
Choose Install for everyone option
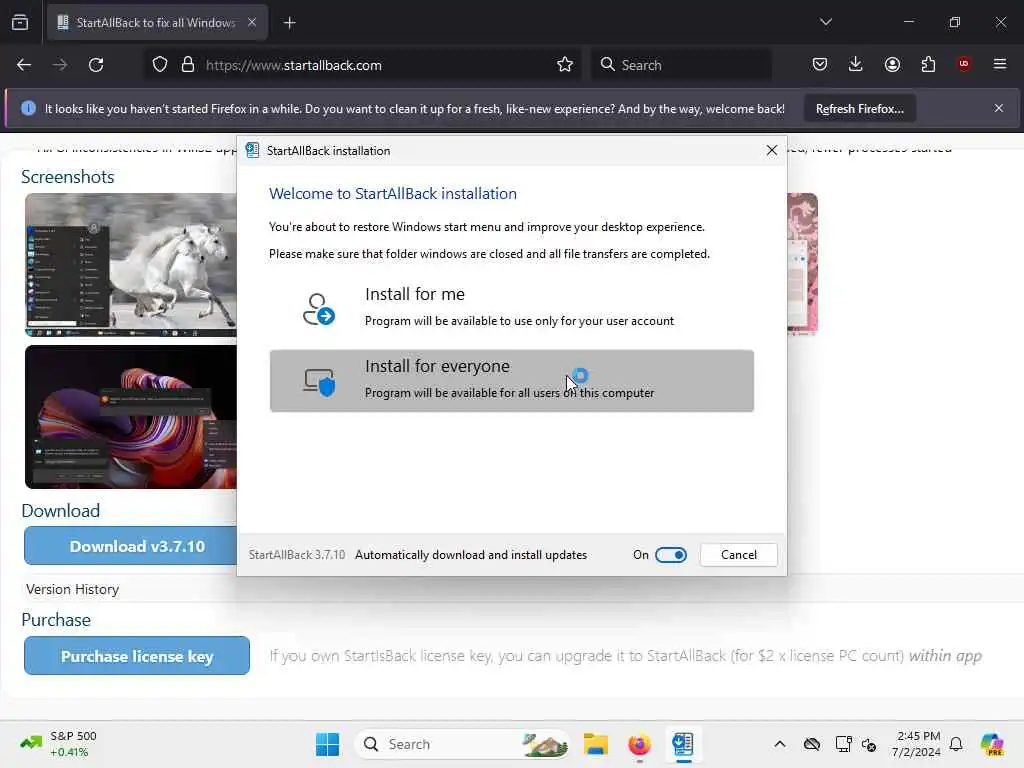[511, 381]
